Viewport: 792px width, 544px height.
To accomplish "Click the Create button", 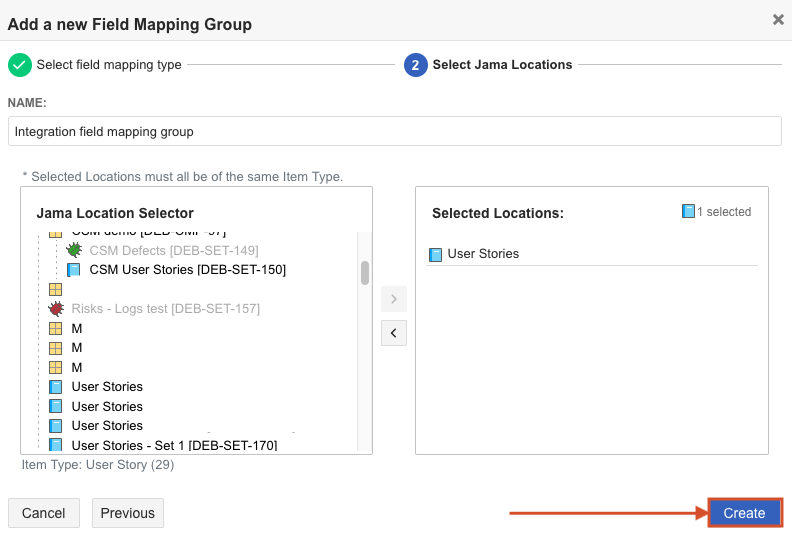I will (x=745, y=513).
